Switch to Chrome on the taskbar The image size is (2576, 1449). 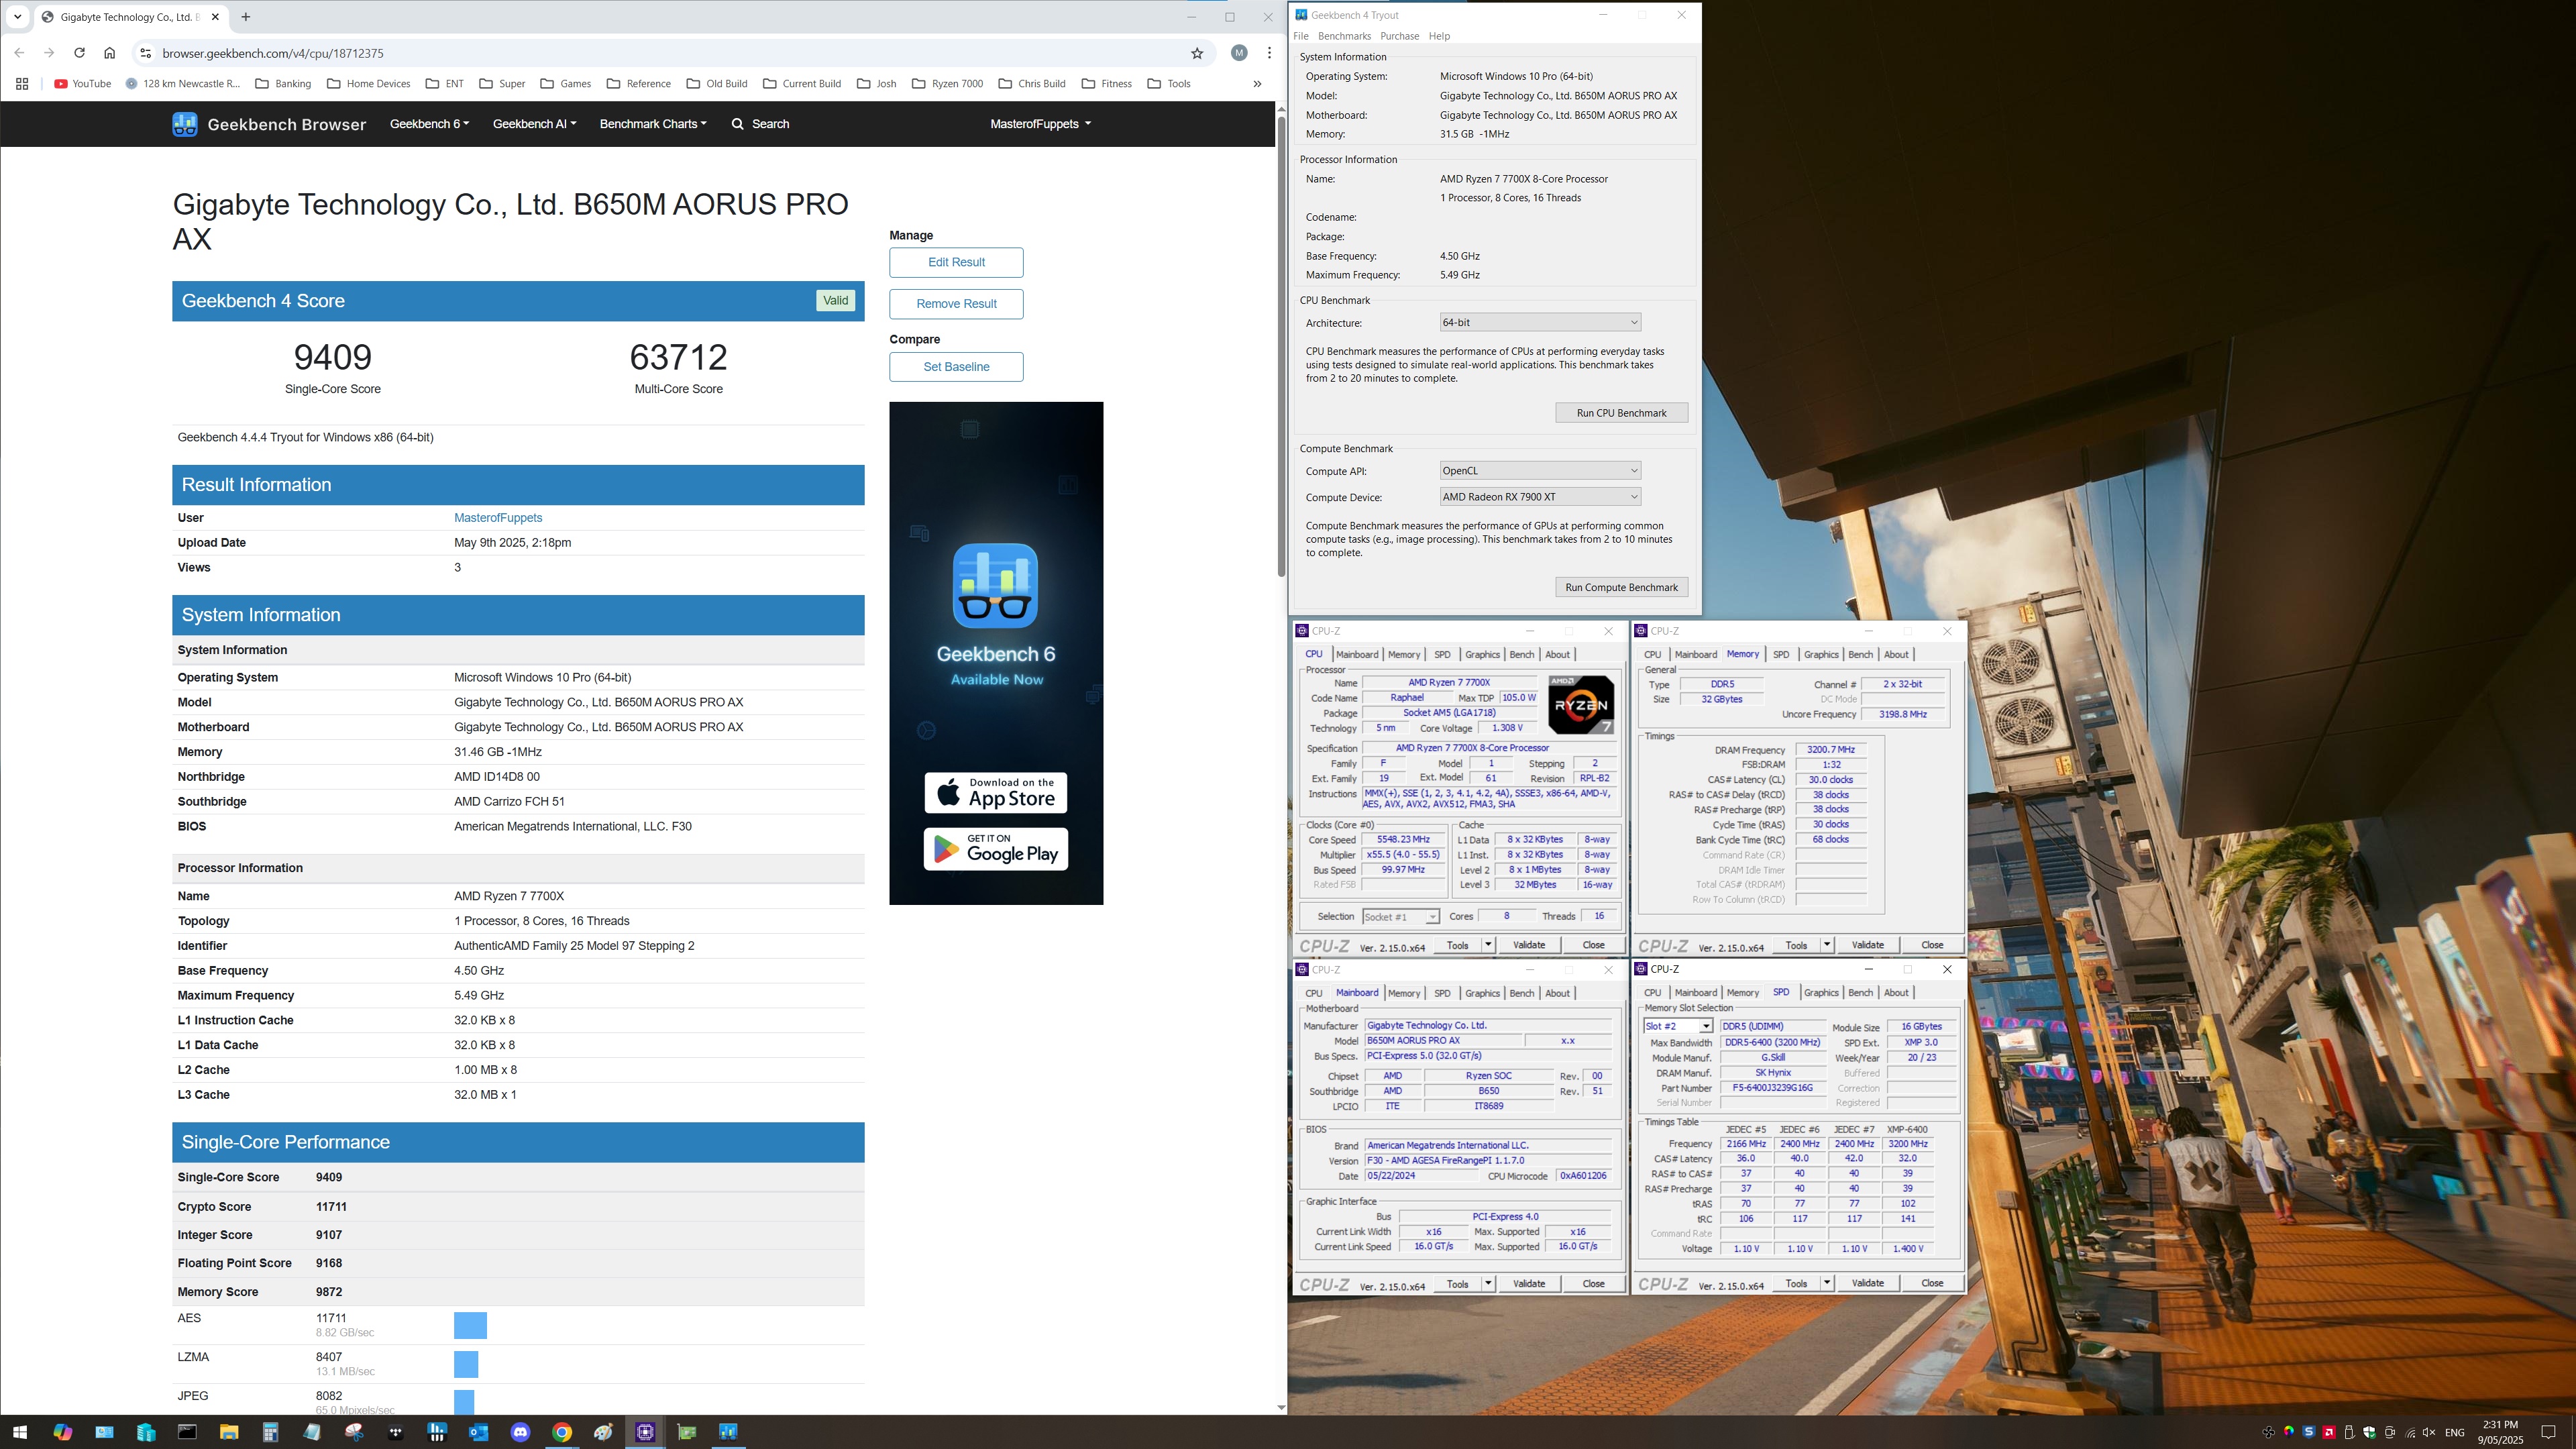coord(562,1432)
